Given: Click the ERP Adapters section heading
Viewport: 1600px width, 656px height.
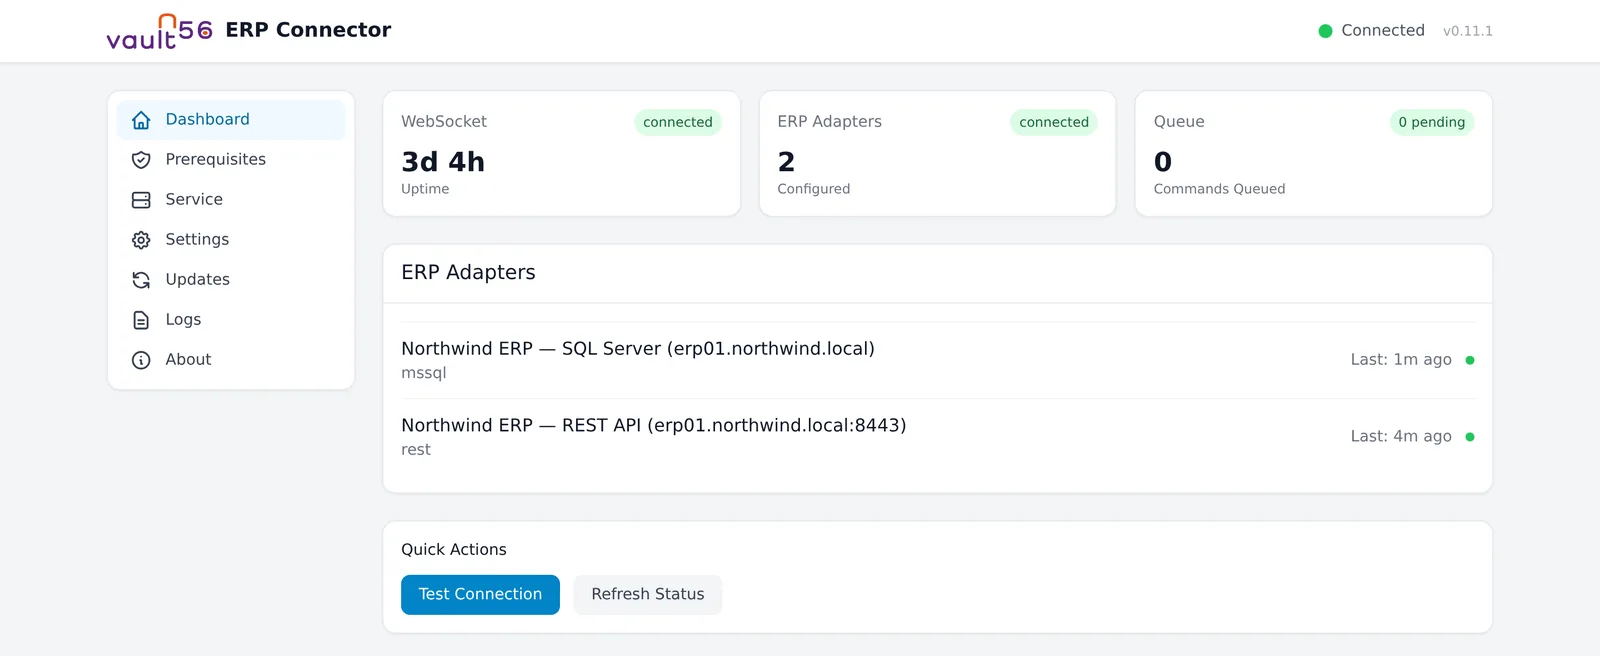Looking at the screenshot, I should 468,273.
